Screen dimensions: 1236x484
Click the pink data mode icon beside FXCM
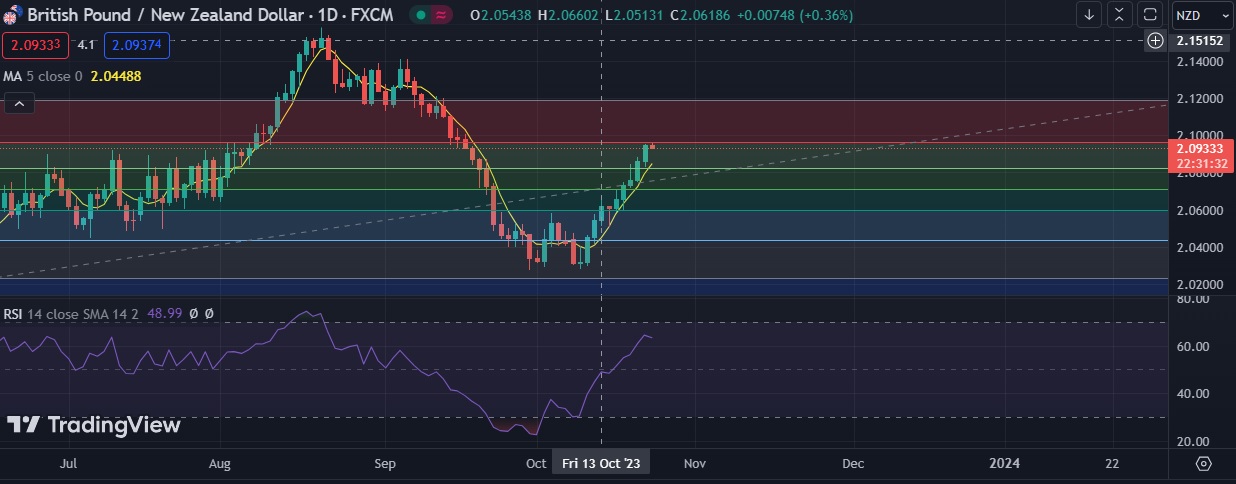pos(441,15)
